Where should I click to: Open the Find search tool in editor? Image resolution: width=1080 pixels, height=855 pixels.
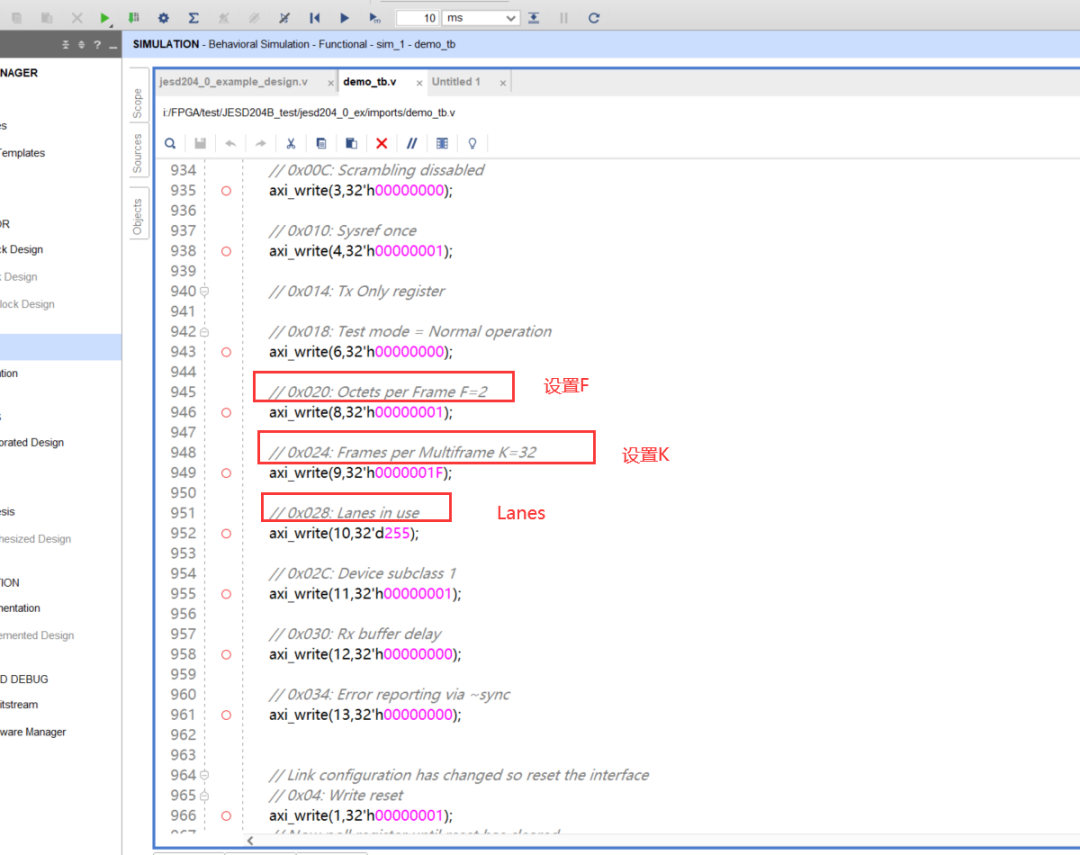170,143
